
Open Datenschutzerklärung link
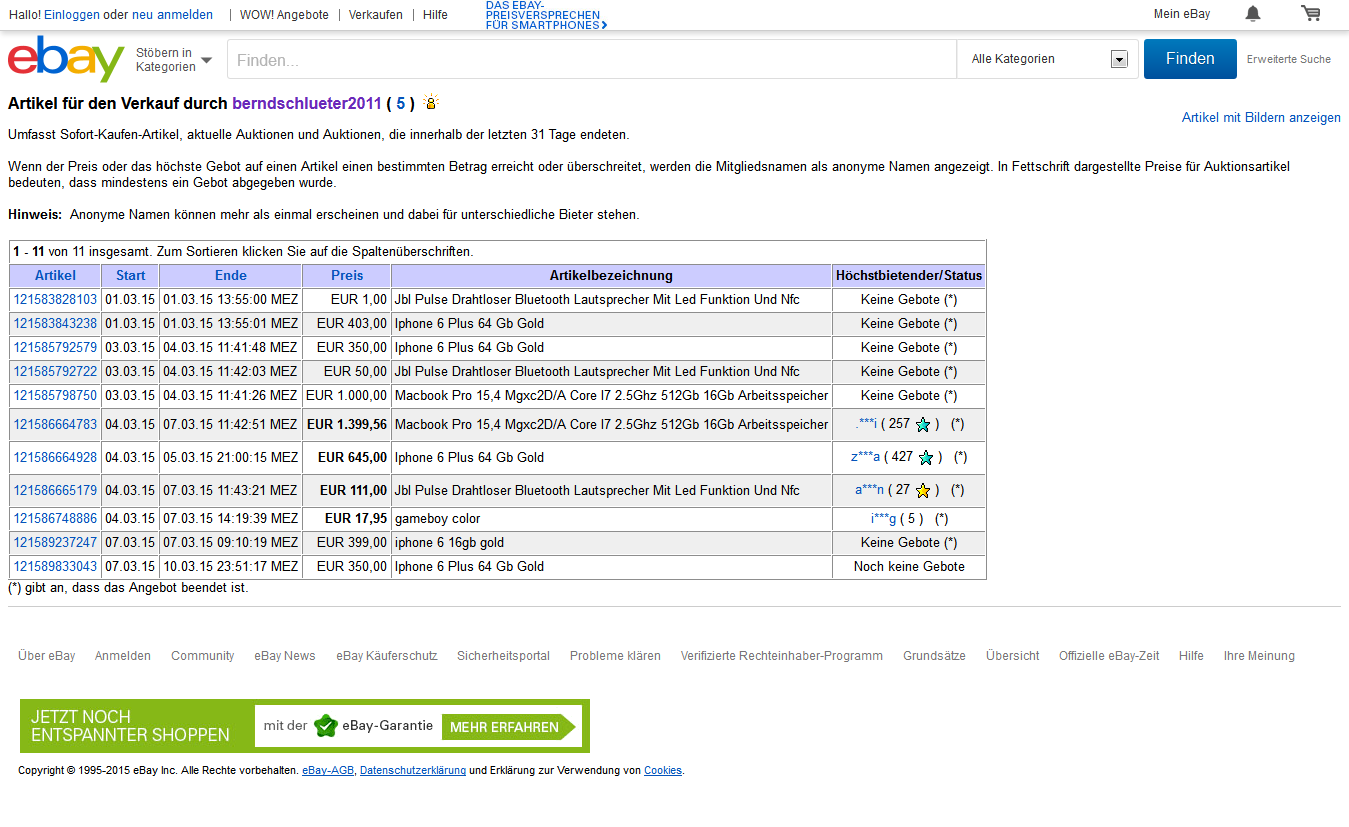412,770
